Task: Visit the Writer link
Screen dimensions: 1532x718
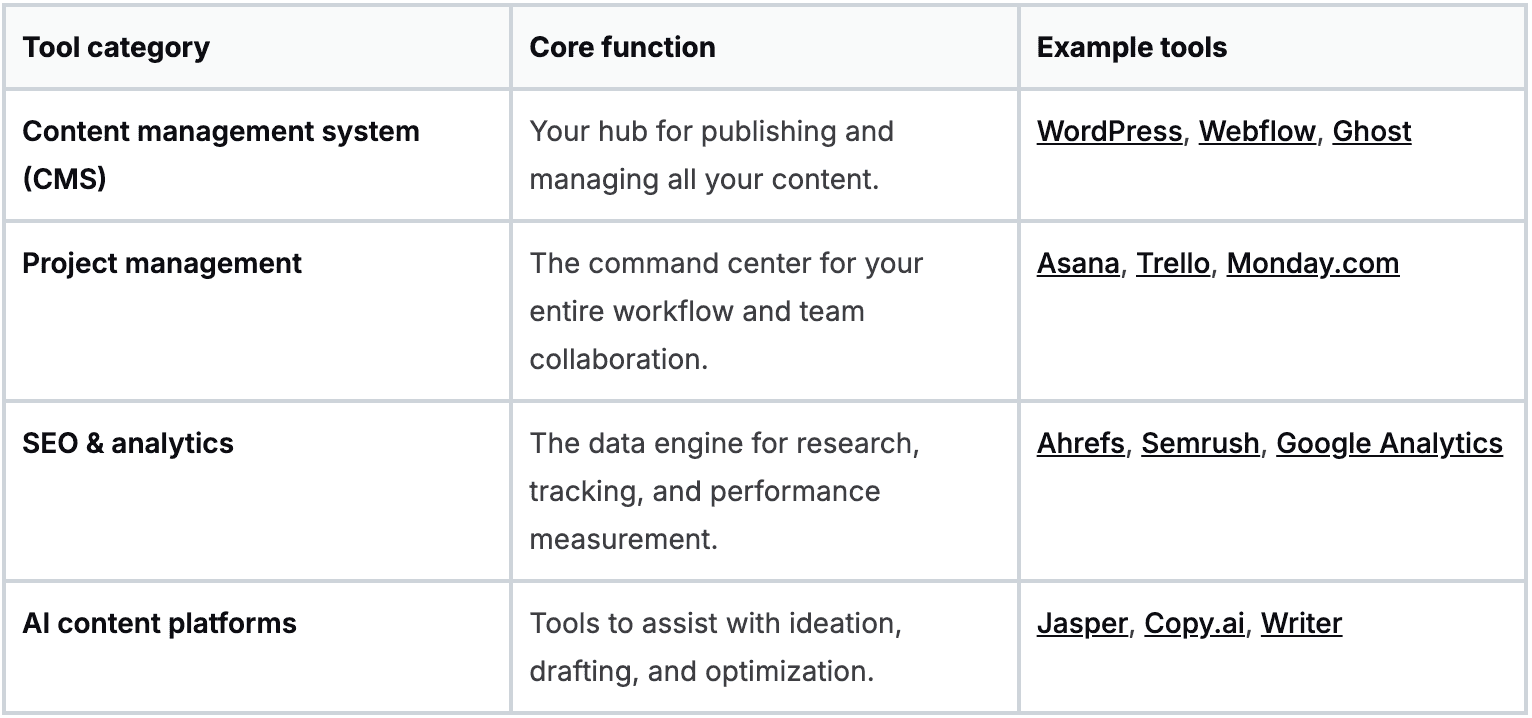Action: coord(1301,624)
